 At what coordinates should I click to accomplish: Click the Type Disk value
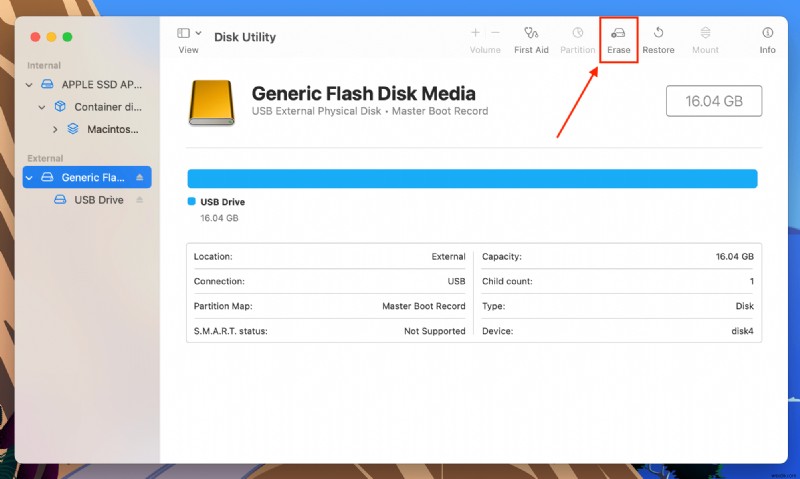click(x=745, y=306)
